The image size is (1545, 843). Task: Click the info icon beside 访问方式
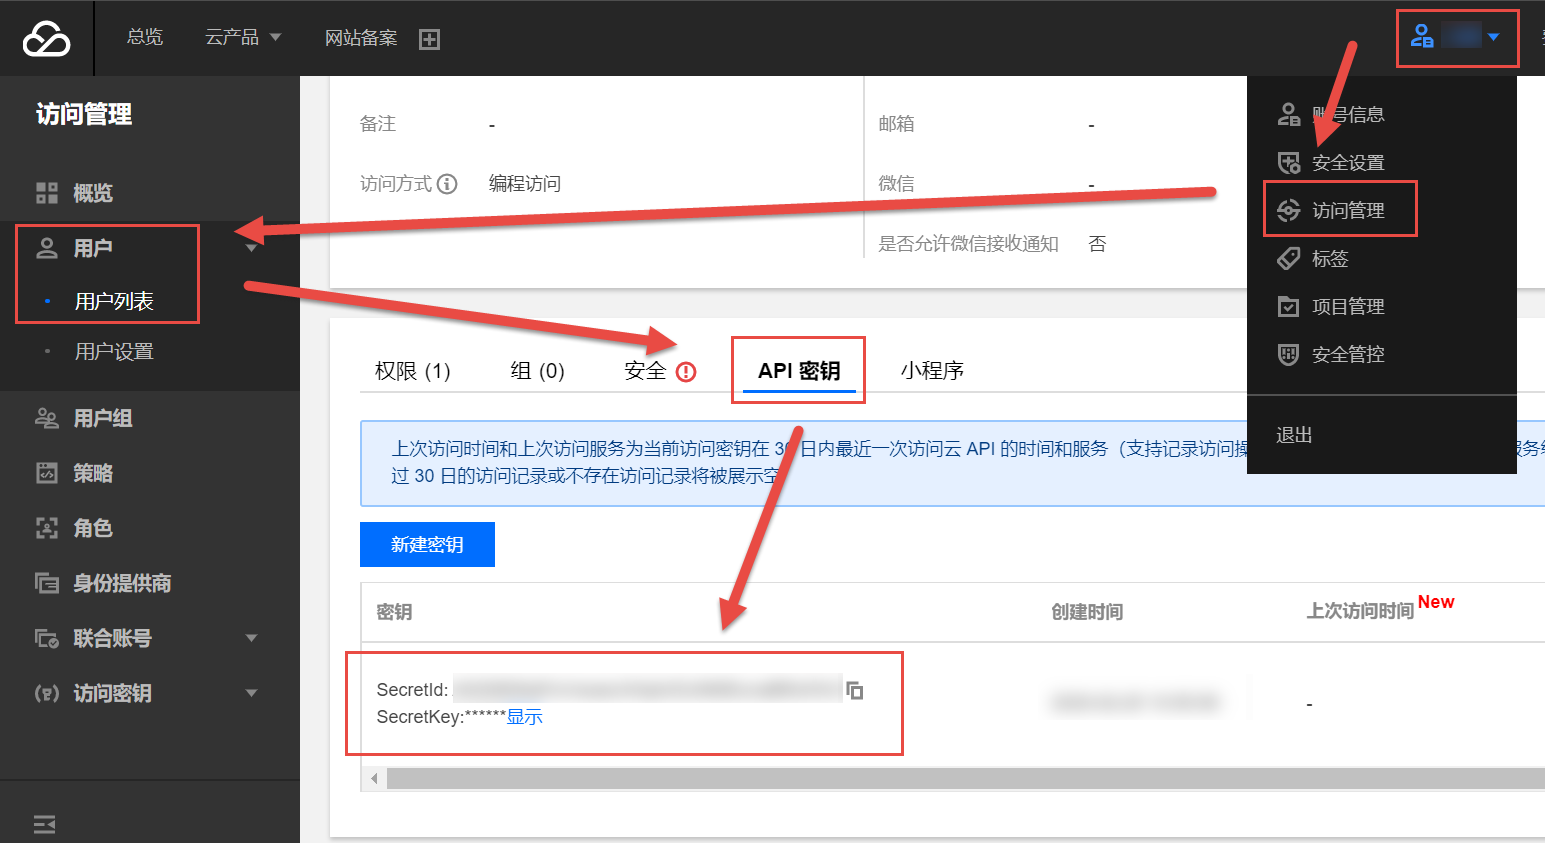tap(447, 184)
